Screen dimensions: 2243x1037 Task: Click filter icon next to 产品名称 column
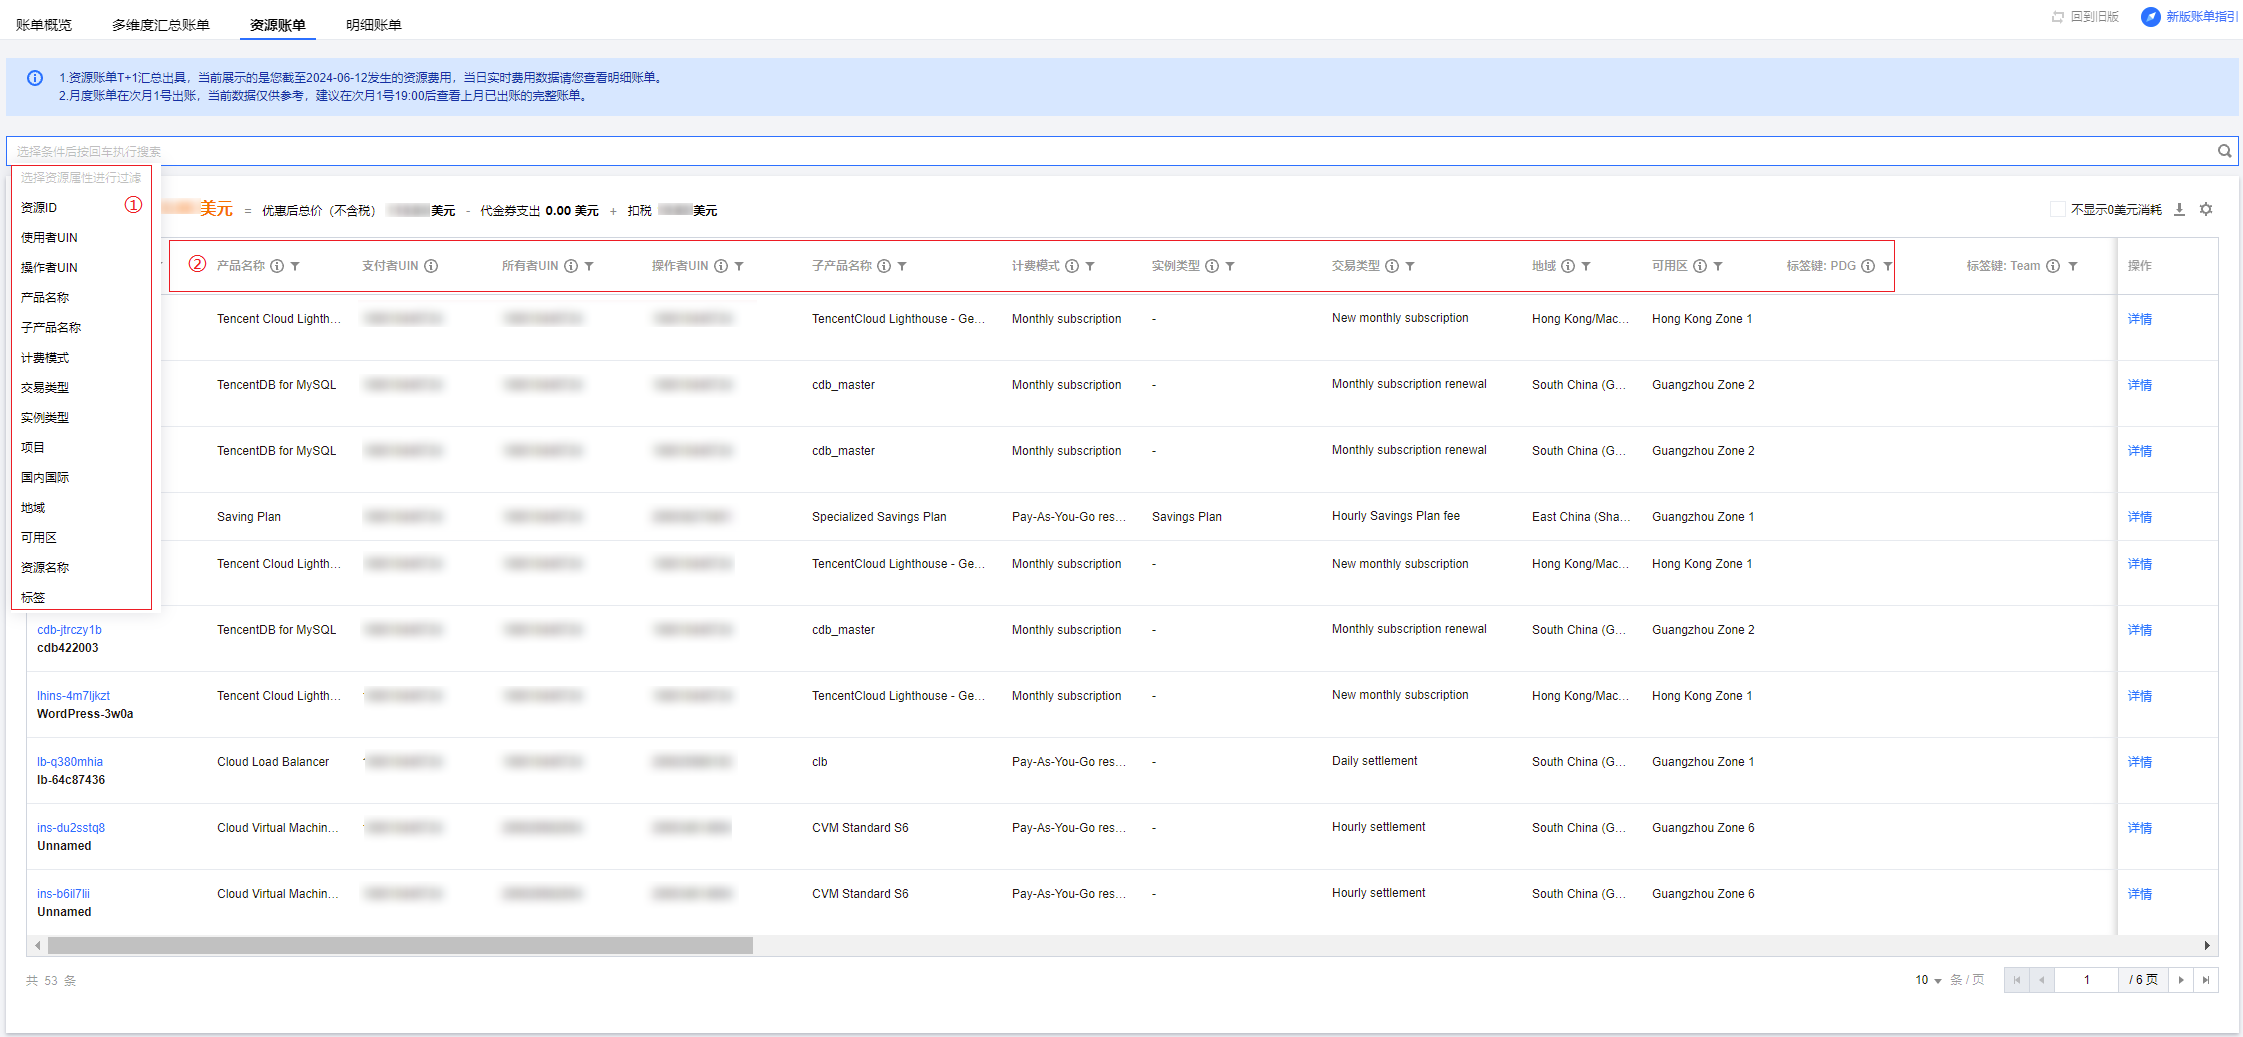[x=295, y=266]
